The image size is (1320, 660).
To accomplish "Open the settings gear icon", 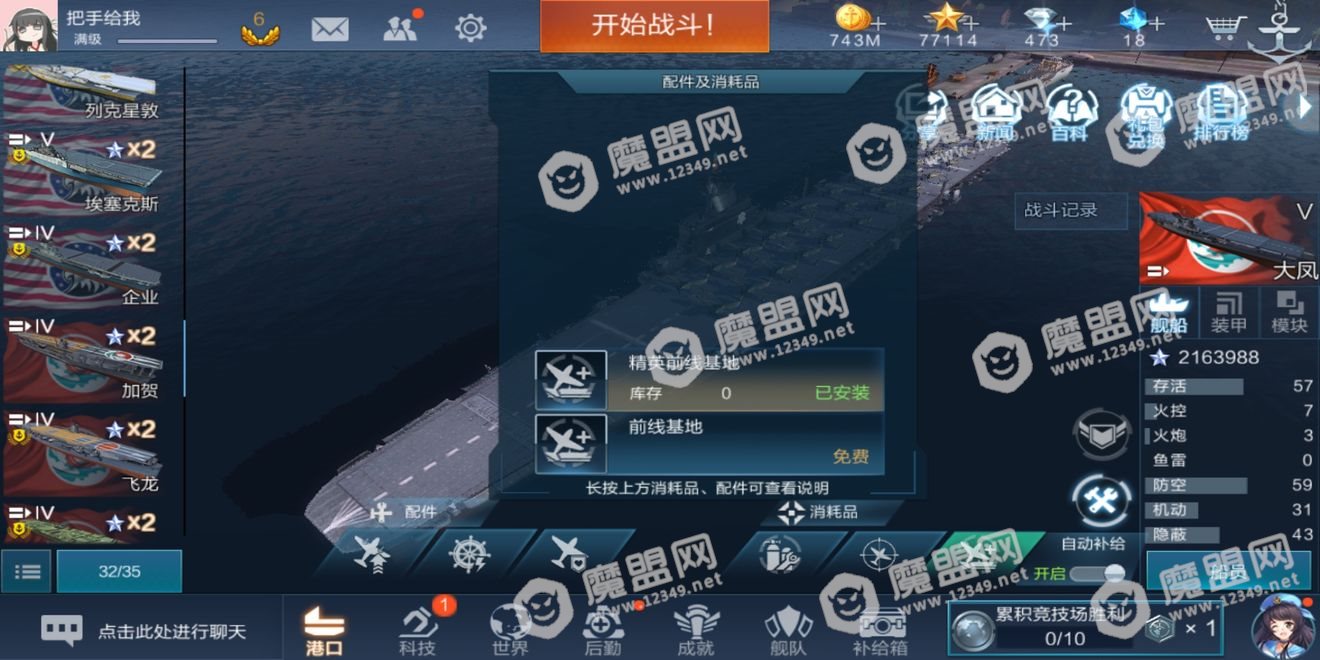I will (471, 28).
